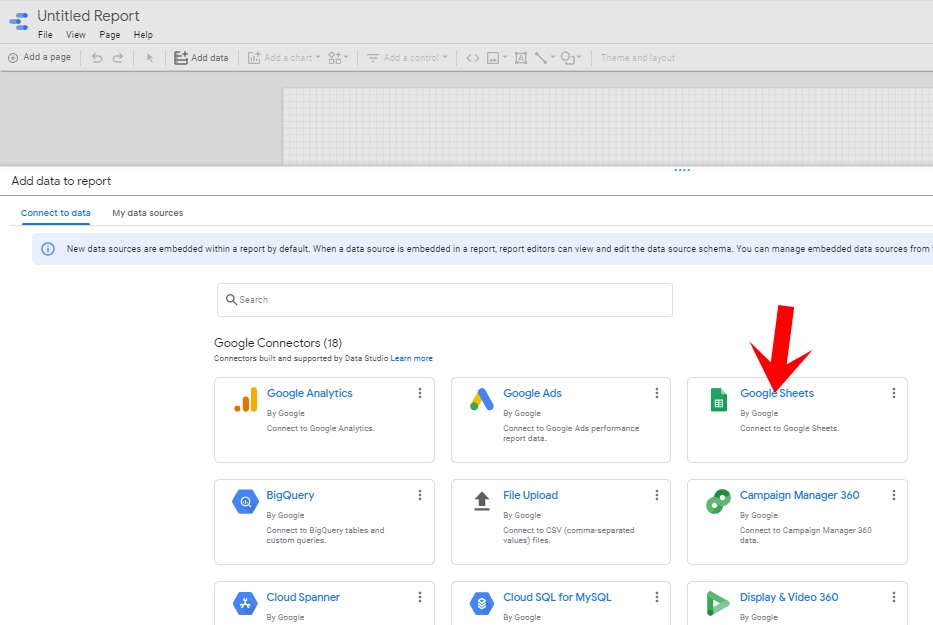Switch to My data sources tab
Screen dimensions: 933x625
click(148, 213)
